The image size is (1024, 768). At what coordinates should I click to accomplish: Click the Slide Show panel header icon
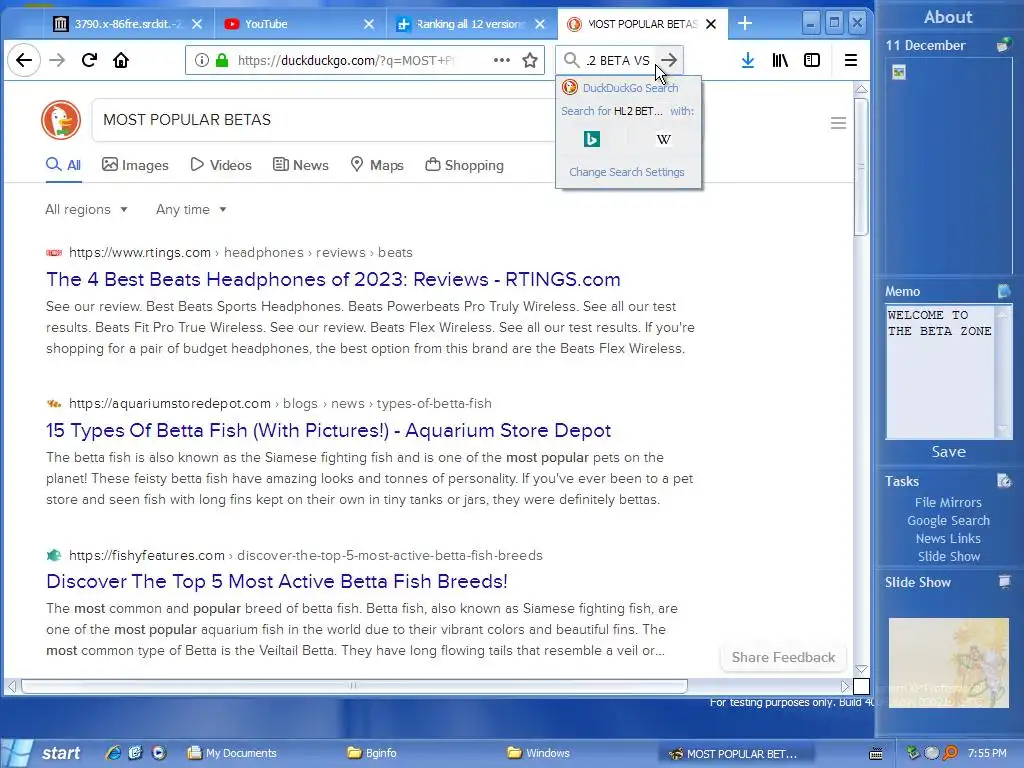pos(1004,581)
